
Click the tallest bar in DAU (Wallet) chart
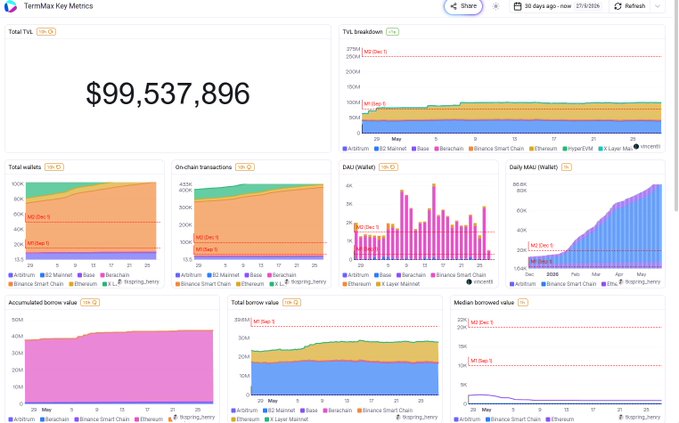(x=433, y=222)
